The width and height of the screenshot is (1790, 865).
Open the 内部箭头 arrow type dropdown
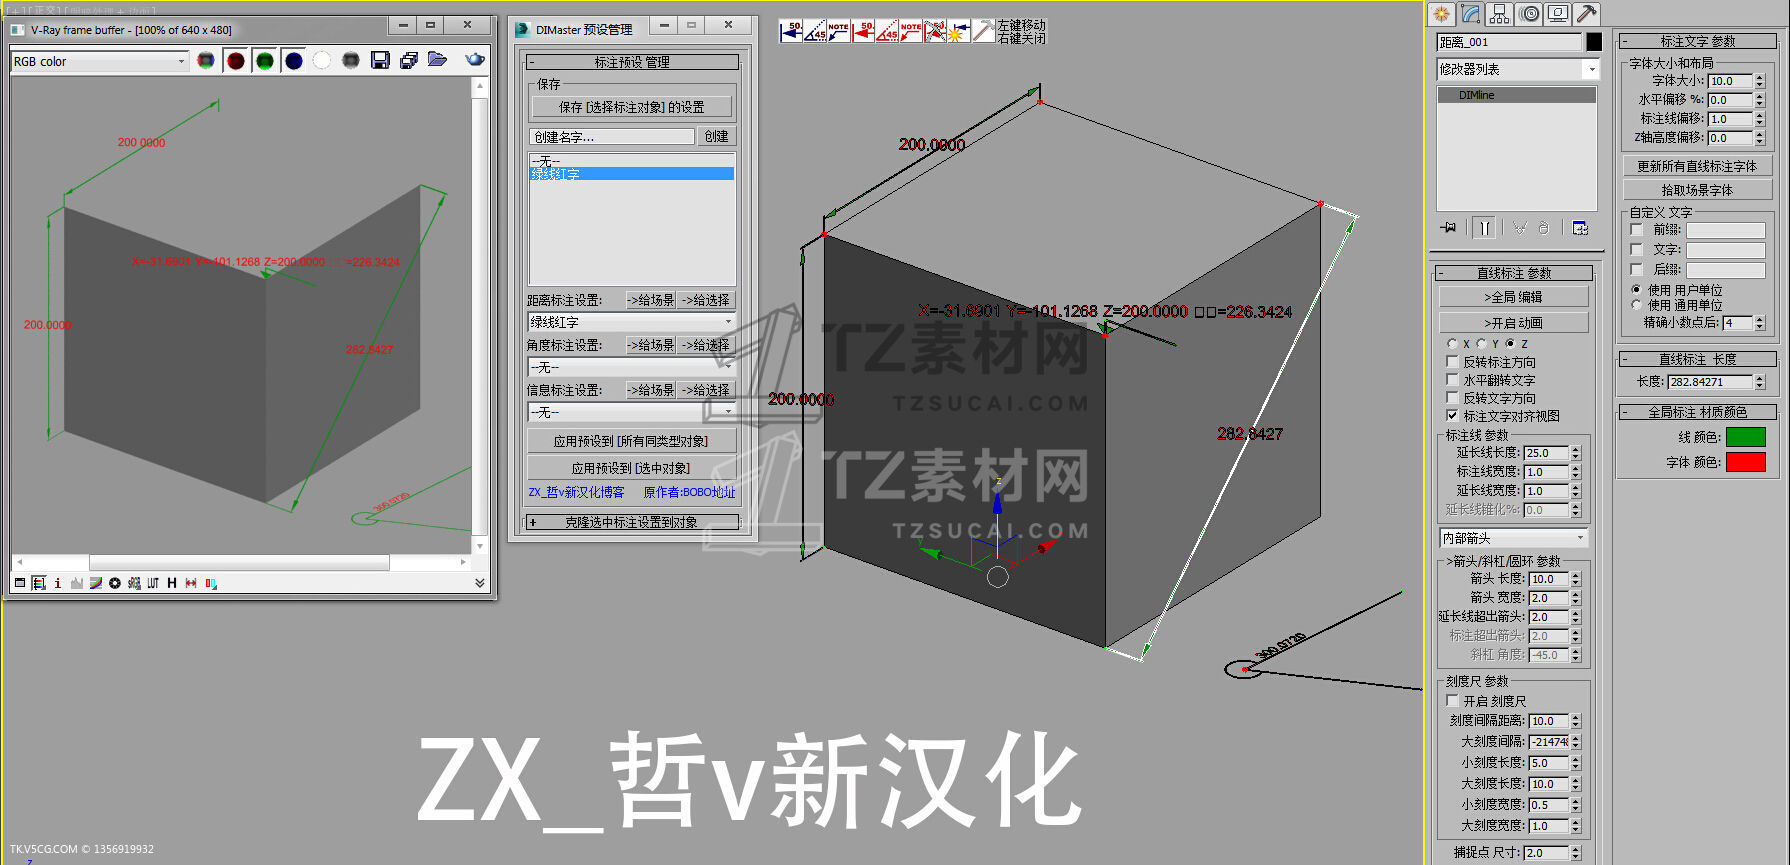[1514, 538]
